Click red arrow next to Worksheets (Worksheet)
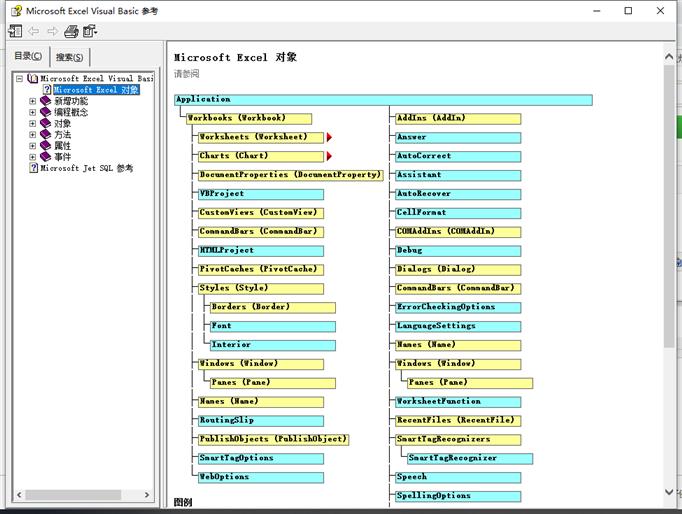The height and width of the screenshot is (514, 682). point(329,137)
